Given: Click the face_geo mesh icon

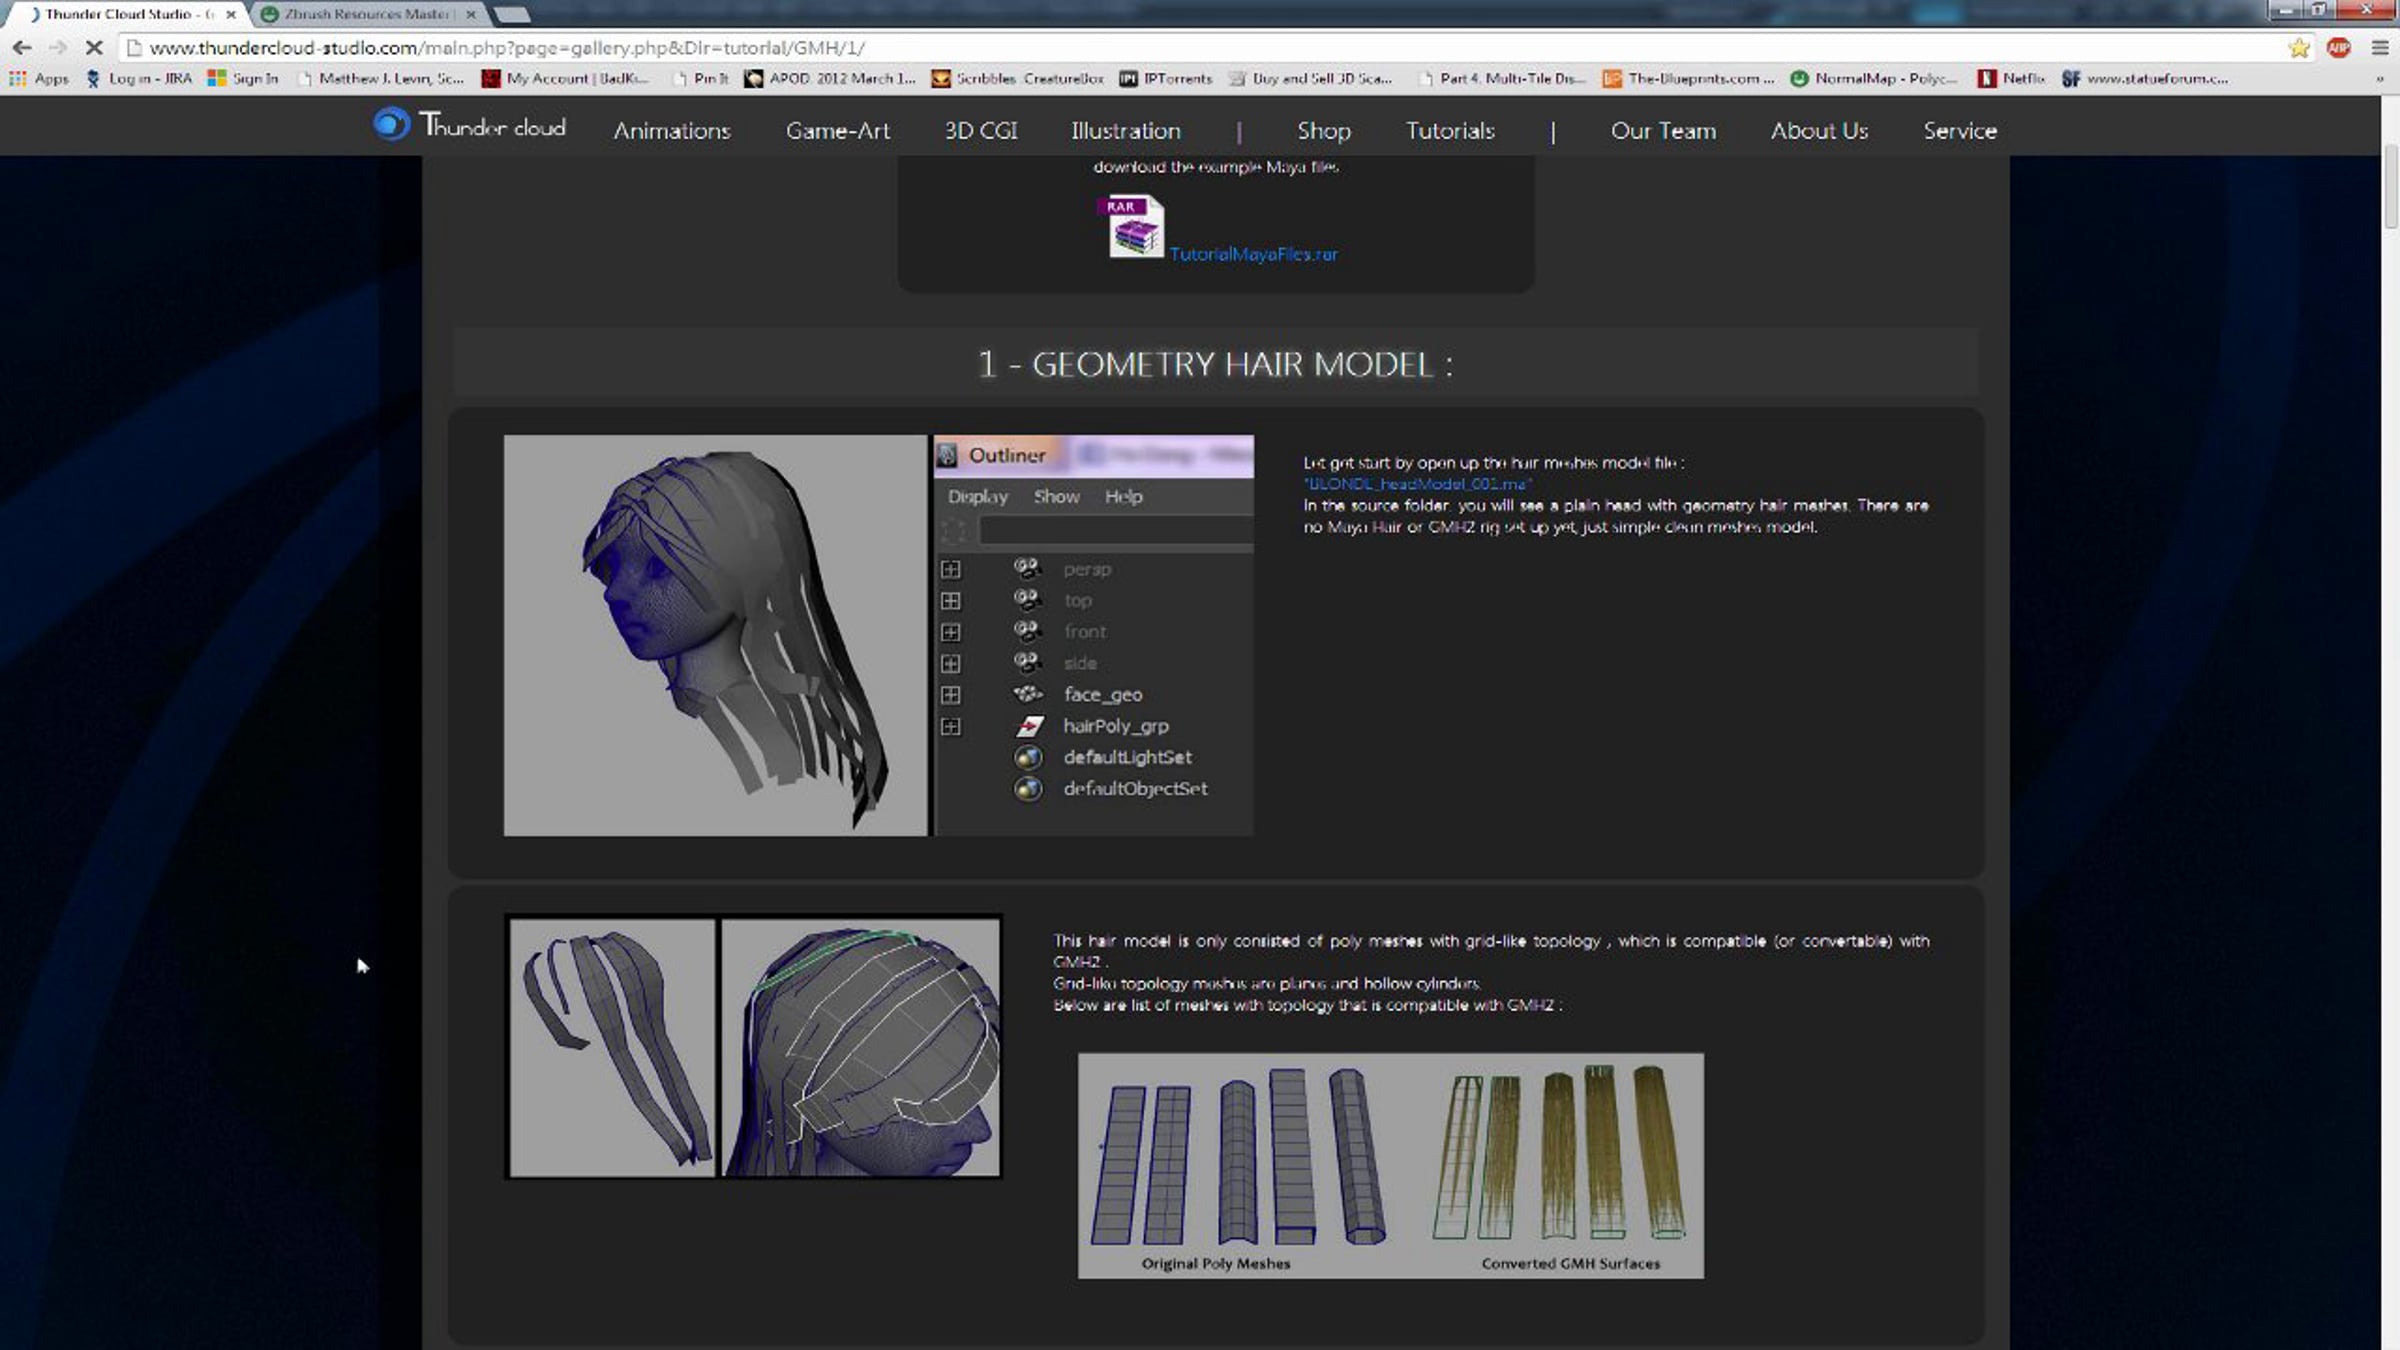Looking at the screenshot, I should (1027, 694).
